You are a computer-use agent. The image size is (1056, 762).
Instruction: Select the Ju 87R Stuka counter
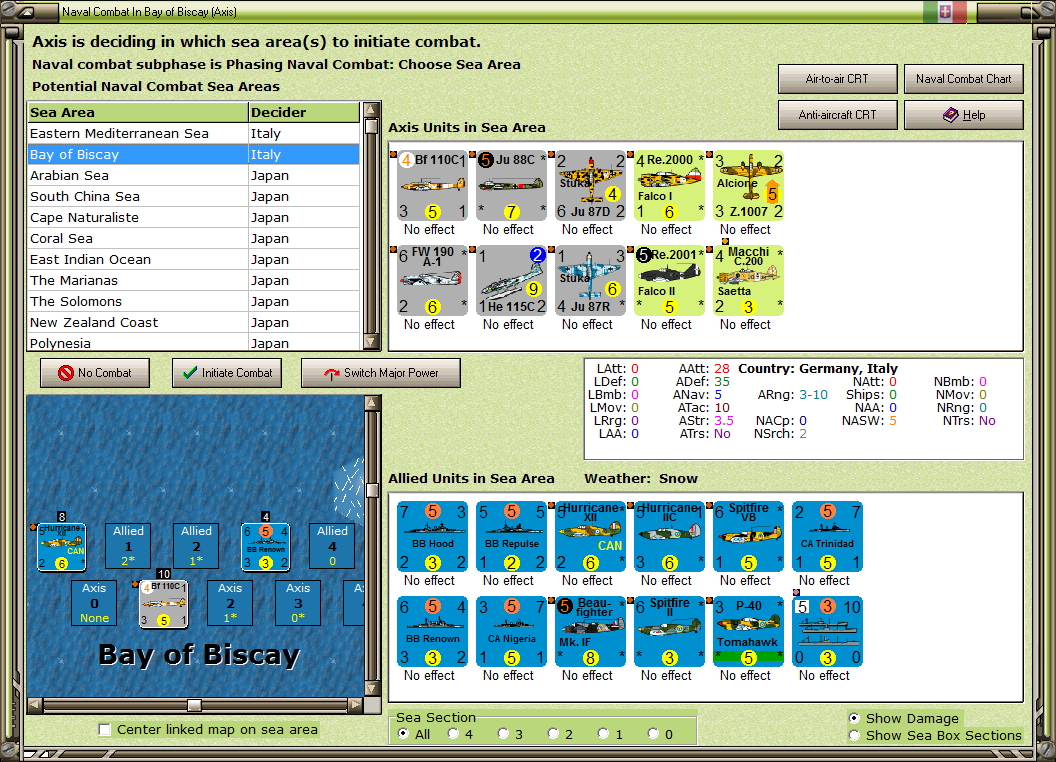click(591, 280)
